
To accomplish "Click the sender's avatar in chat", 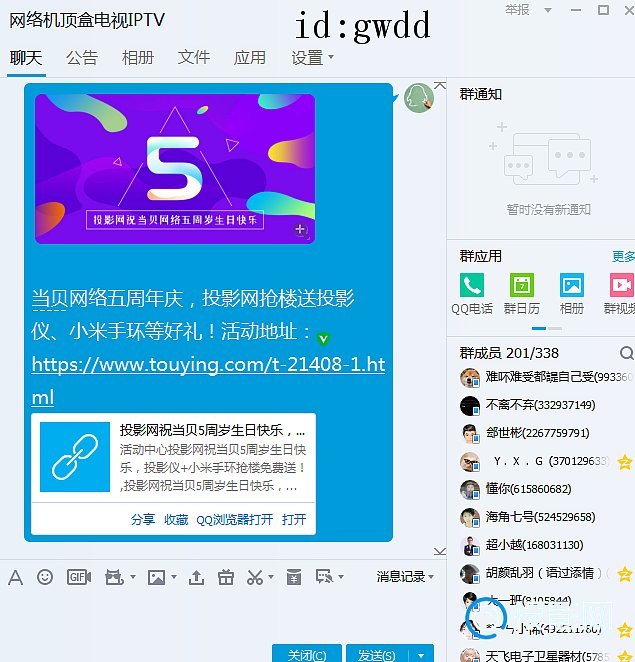I will [x=419, y=98].
